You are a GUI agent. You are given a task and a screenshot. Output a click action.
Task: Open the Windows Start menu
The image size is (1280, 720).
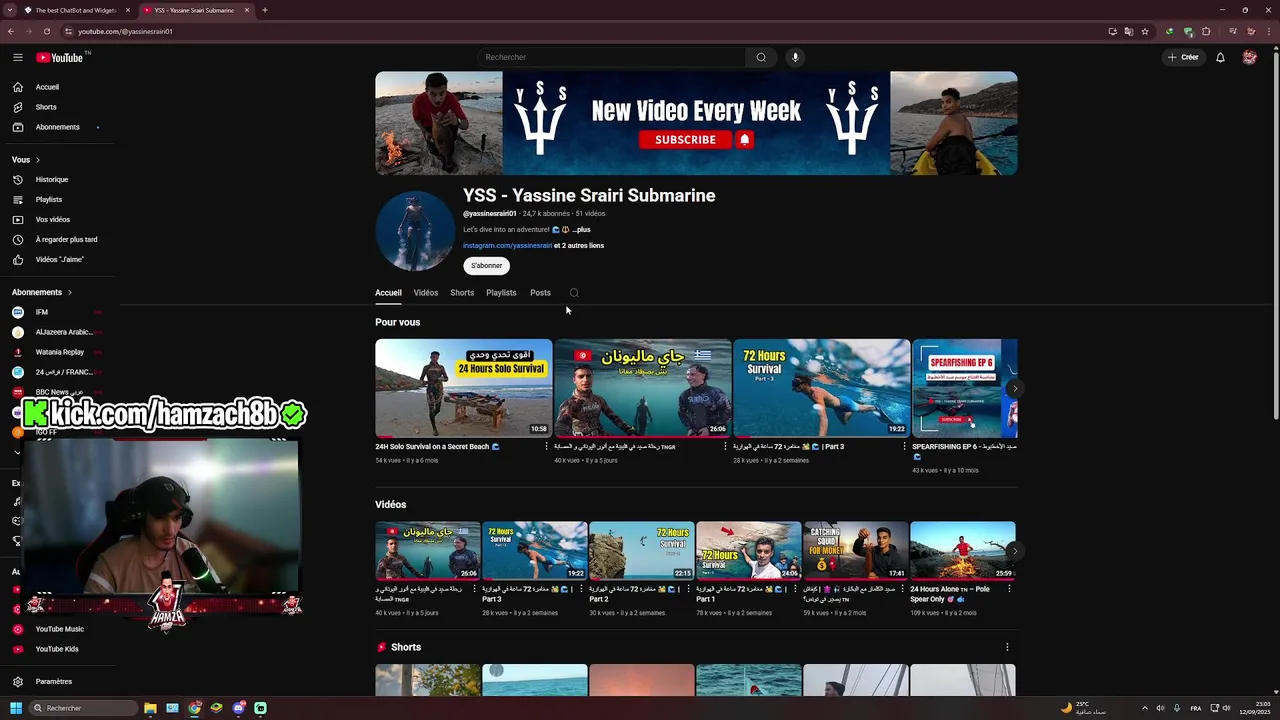click(x=16, y=708)
